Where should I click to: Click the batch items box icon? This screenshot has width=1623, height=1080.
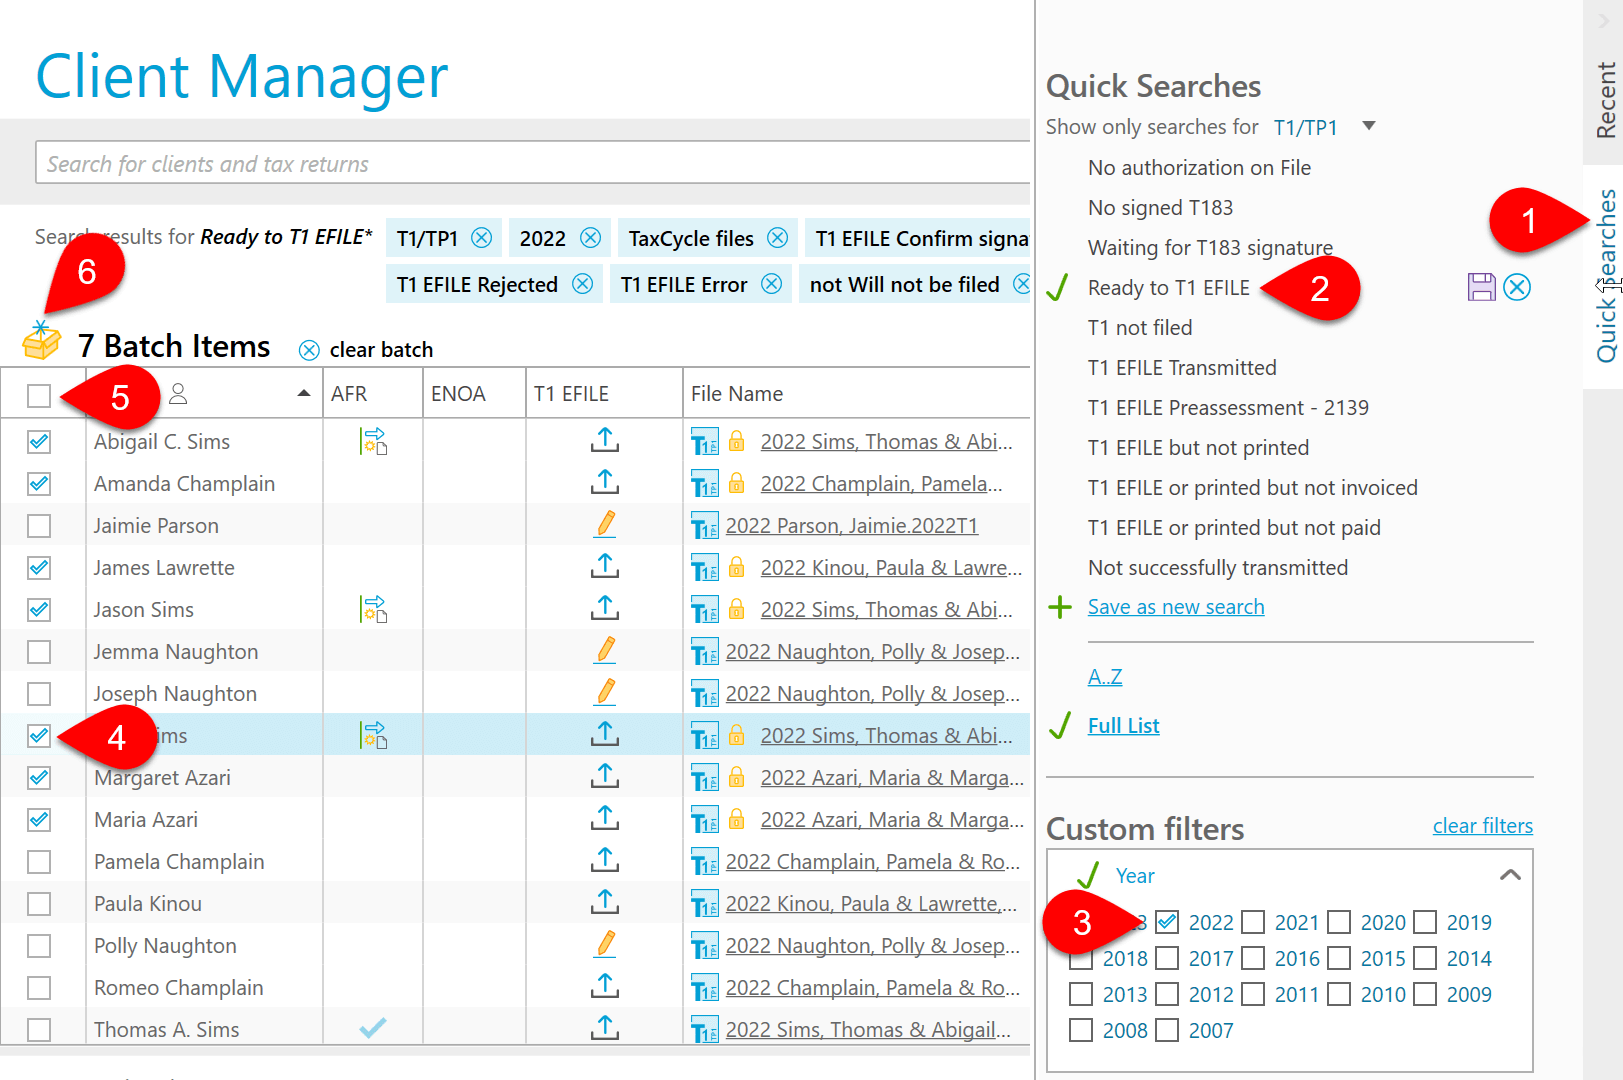[41, 341]
